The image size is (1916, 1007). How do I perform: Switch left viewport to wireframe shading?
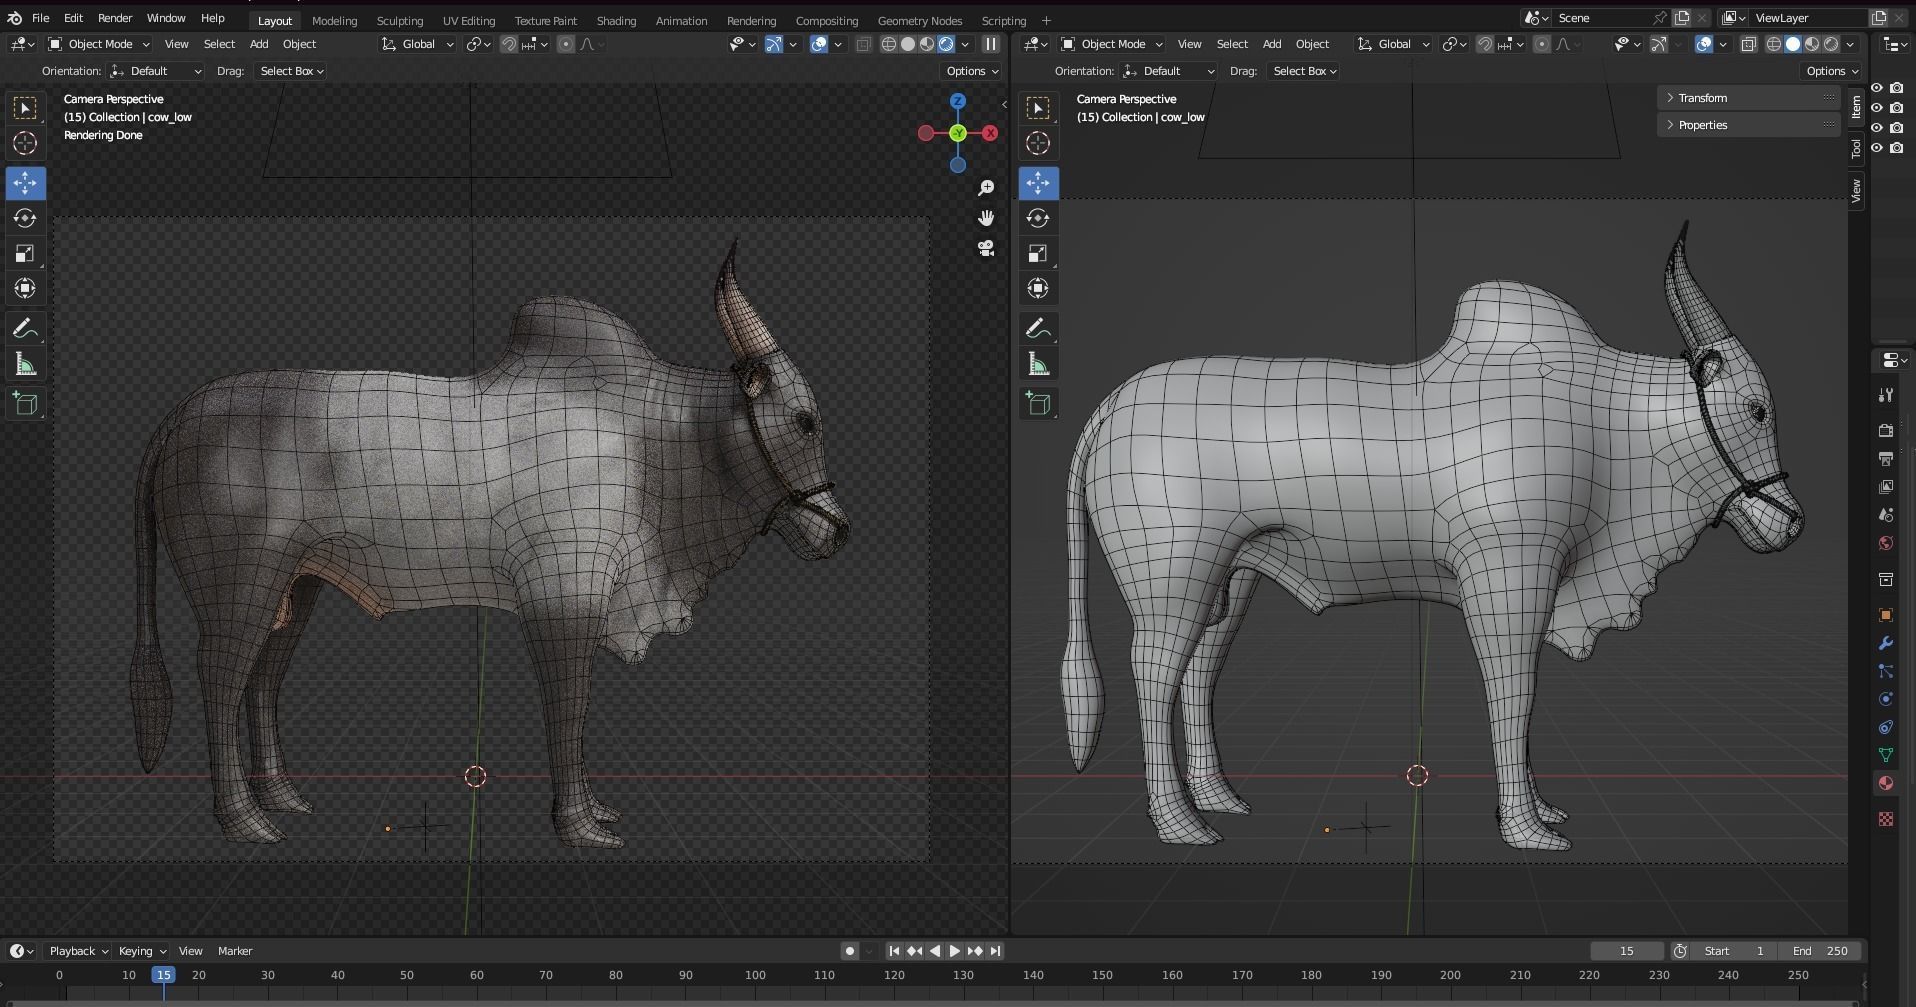(889, 44)
